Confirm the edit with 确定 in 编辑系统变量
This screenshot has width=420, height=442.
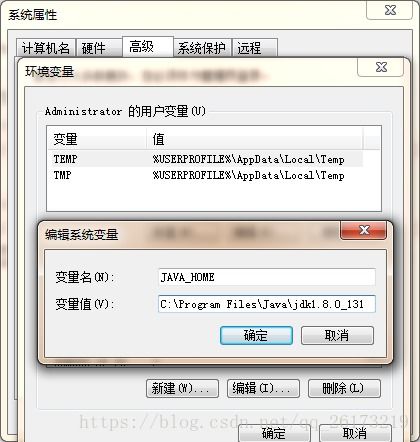click(256, 335)
